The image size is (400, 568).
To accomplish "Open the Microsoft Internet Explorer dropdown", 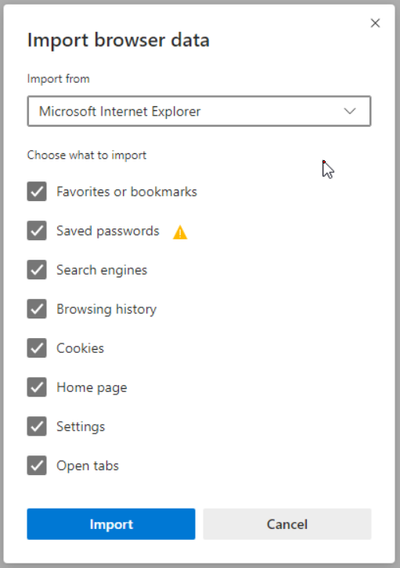I will (199, 111).
